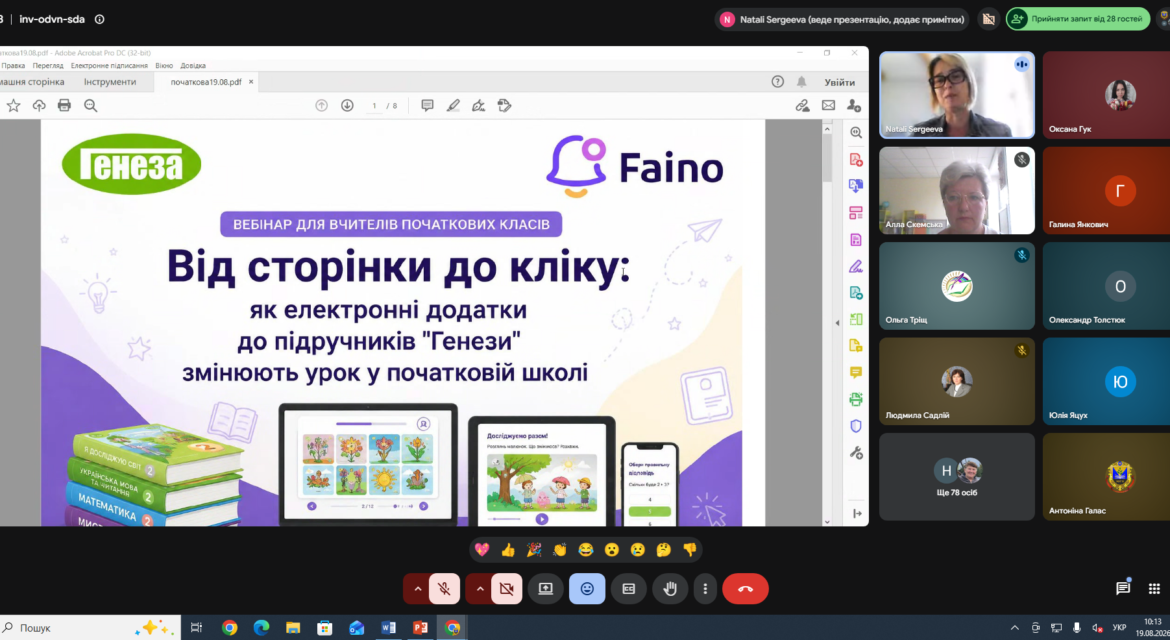Send file by email envelope icon

click(x=828, y=106)
